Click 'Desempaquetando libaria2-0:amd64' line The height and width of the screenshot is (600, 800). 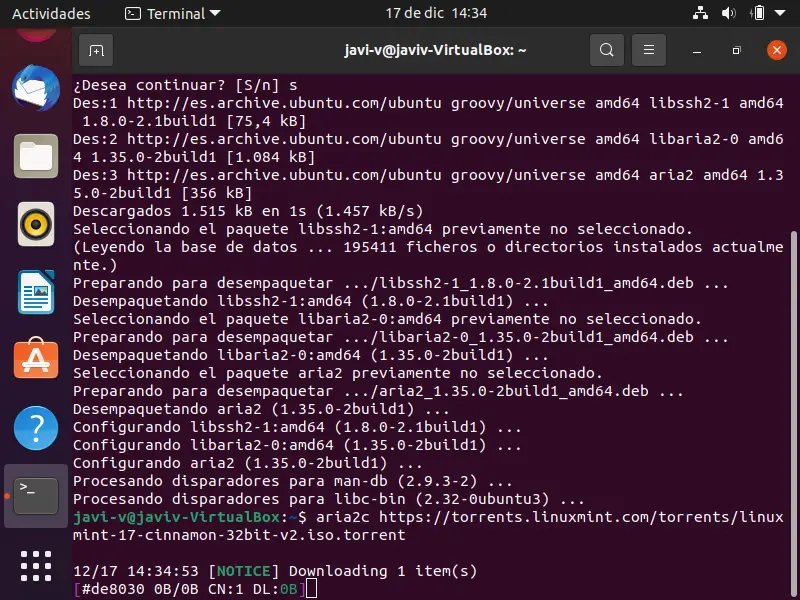coord(311,355)
